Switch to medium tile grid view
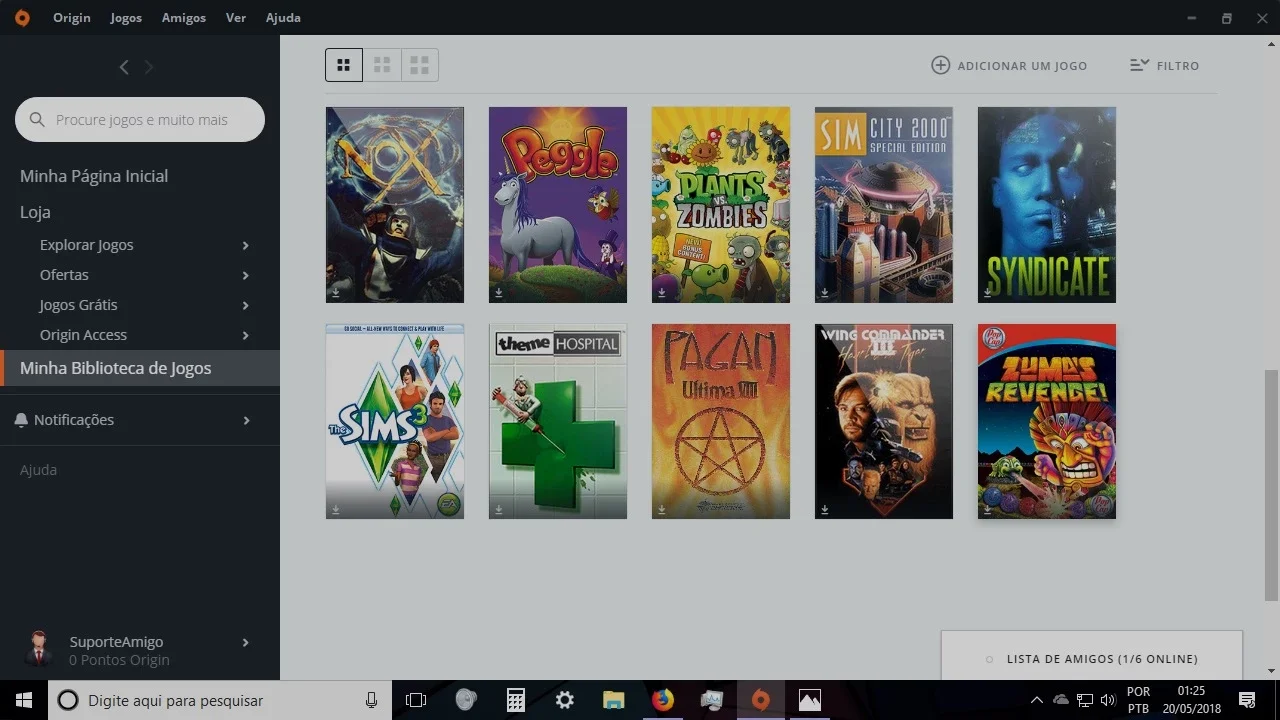Screen dimensions: 1280x720 (382, 65)
